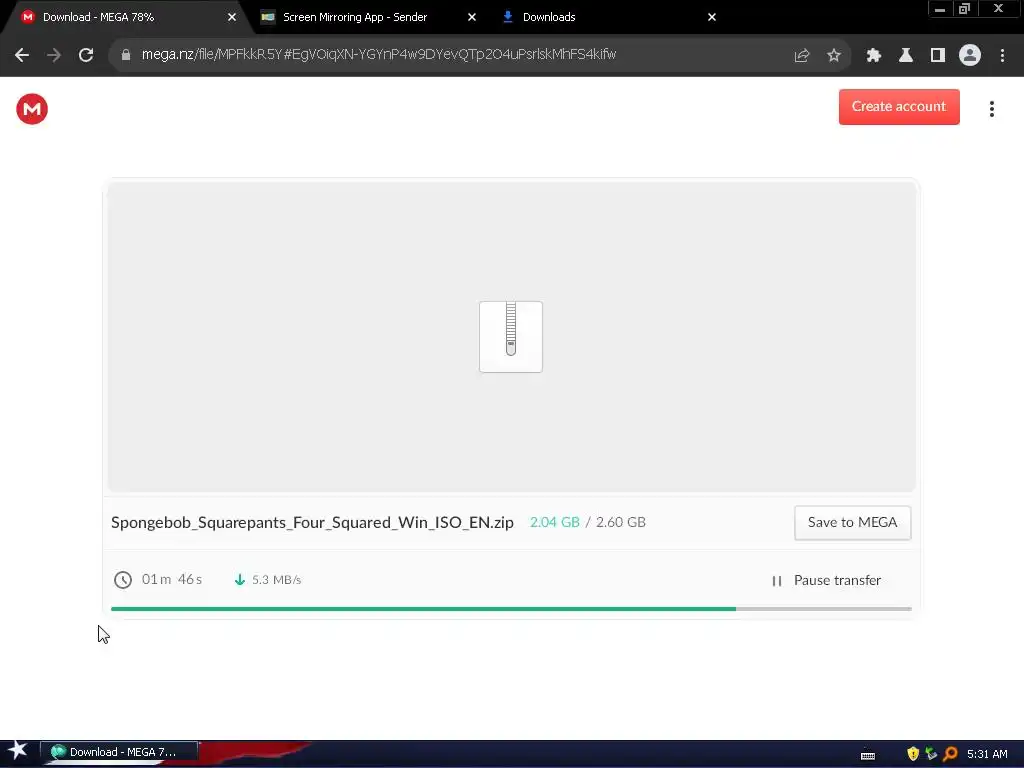This screenshot has width=1024, height=768.
Task: Close the Downloads tab
Action: (x=712, y=17)
